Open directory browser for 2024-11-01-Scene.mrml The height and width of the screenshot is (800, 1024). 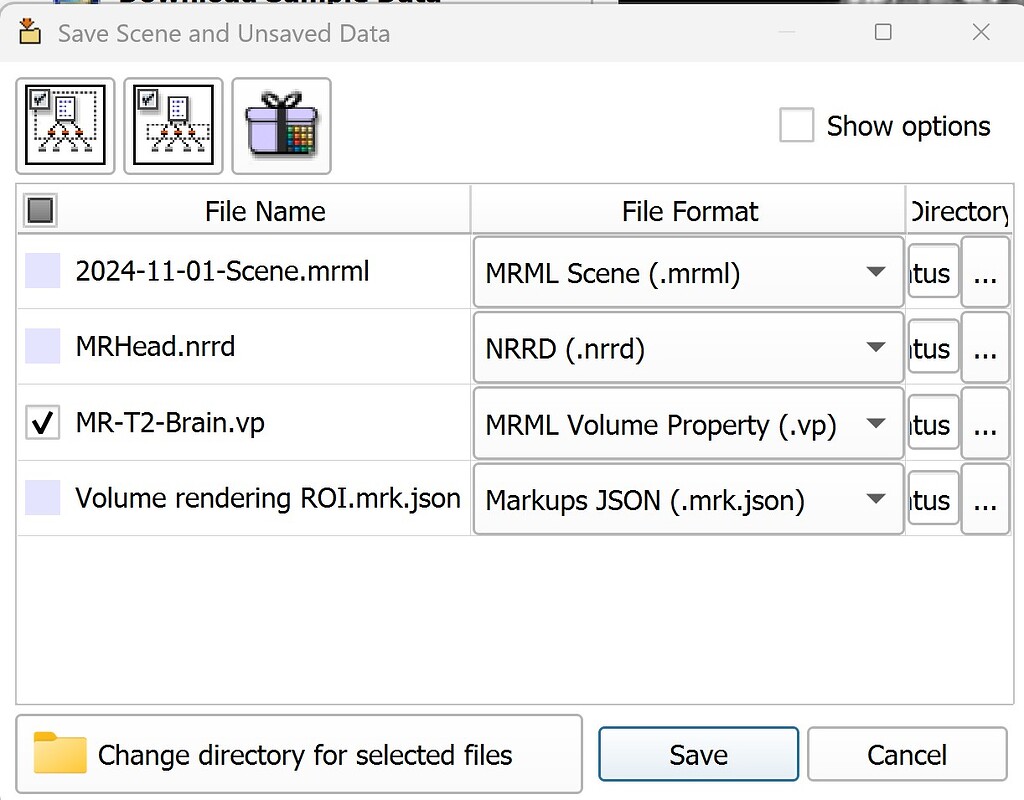tap(985, 272)
